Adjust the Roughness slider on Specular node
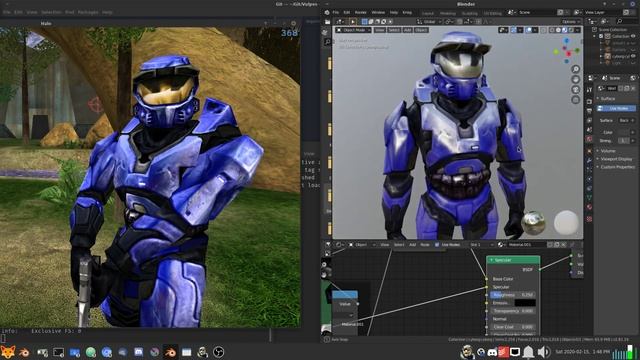The height and width of the screenshot is (360, 640). point(513,295)
